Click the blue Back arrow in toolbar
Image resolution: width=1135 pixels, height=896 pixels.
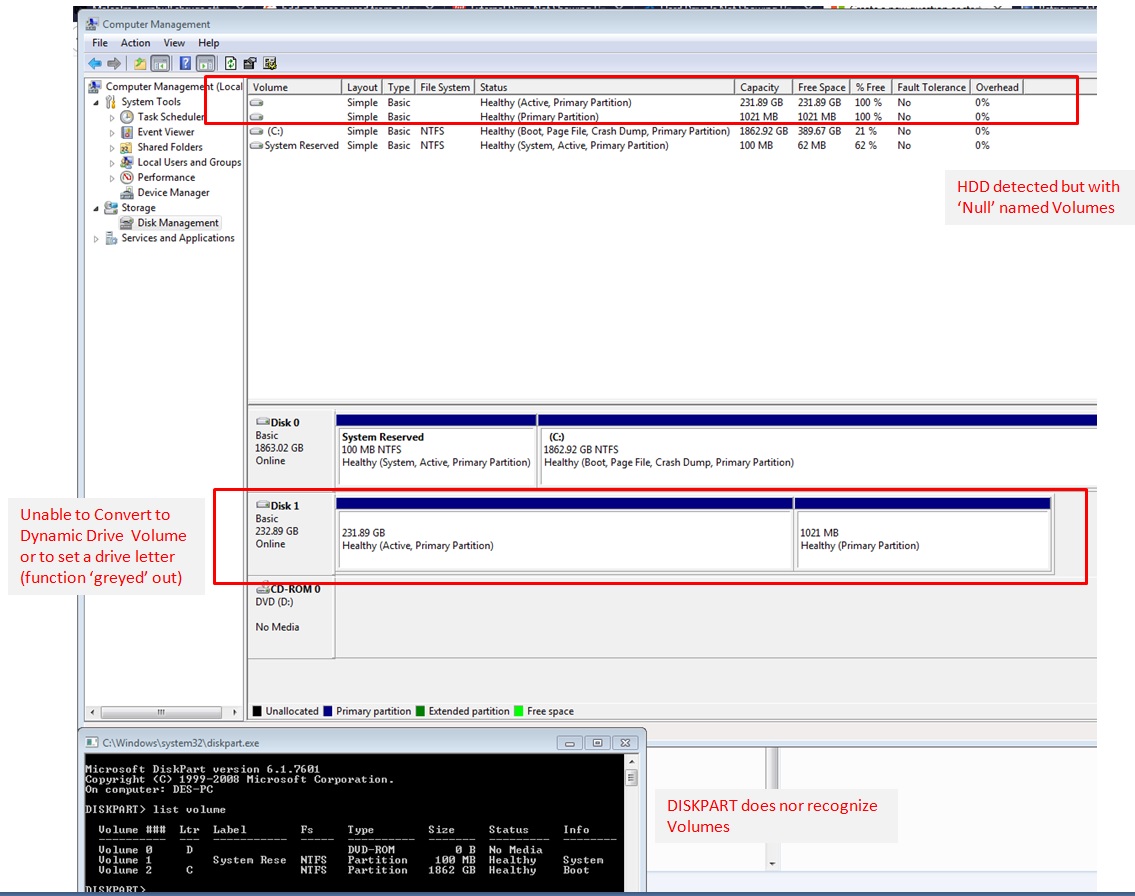tap(95, 64)
